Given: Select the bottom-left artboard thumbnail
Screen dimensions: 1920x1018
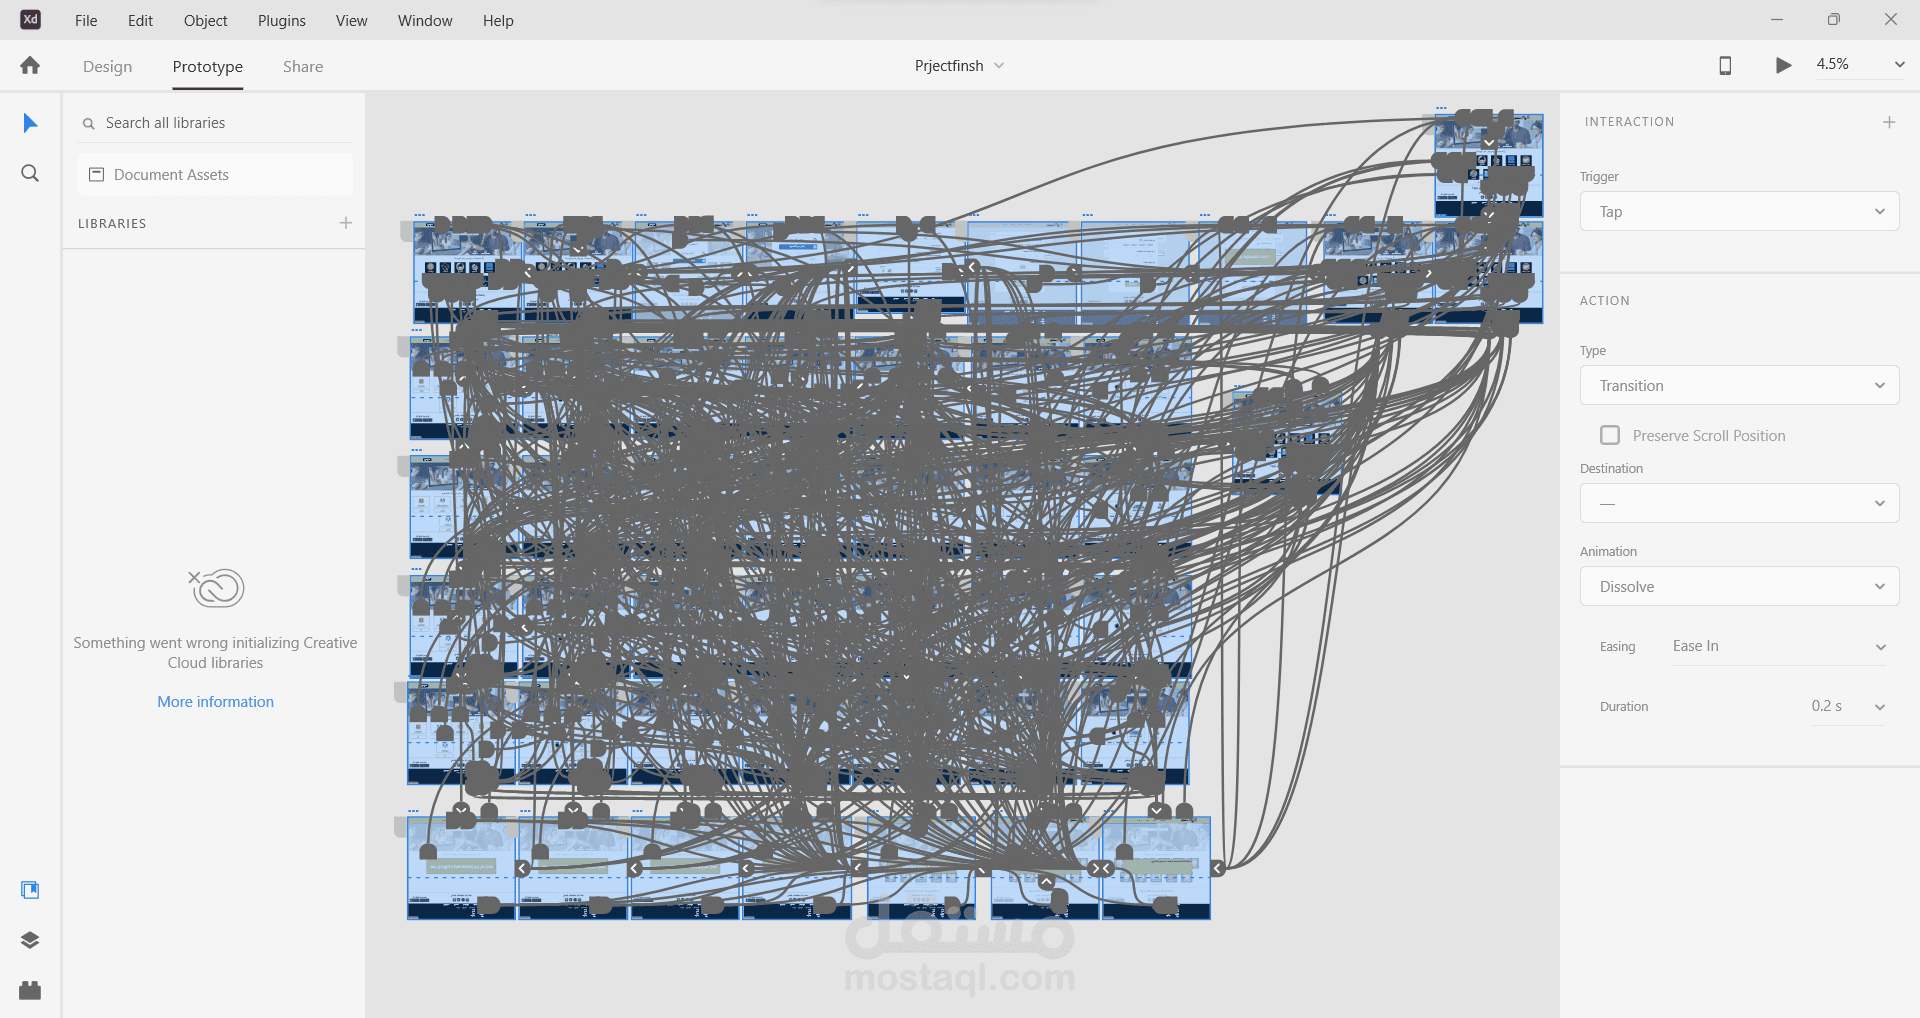Looking at the screenshot, I should coord(461,868).
